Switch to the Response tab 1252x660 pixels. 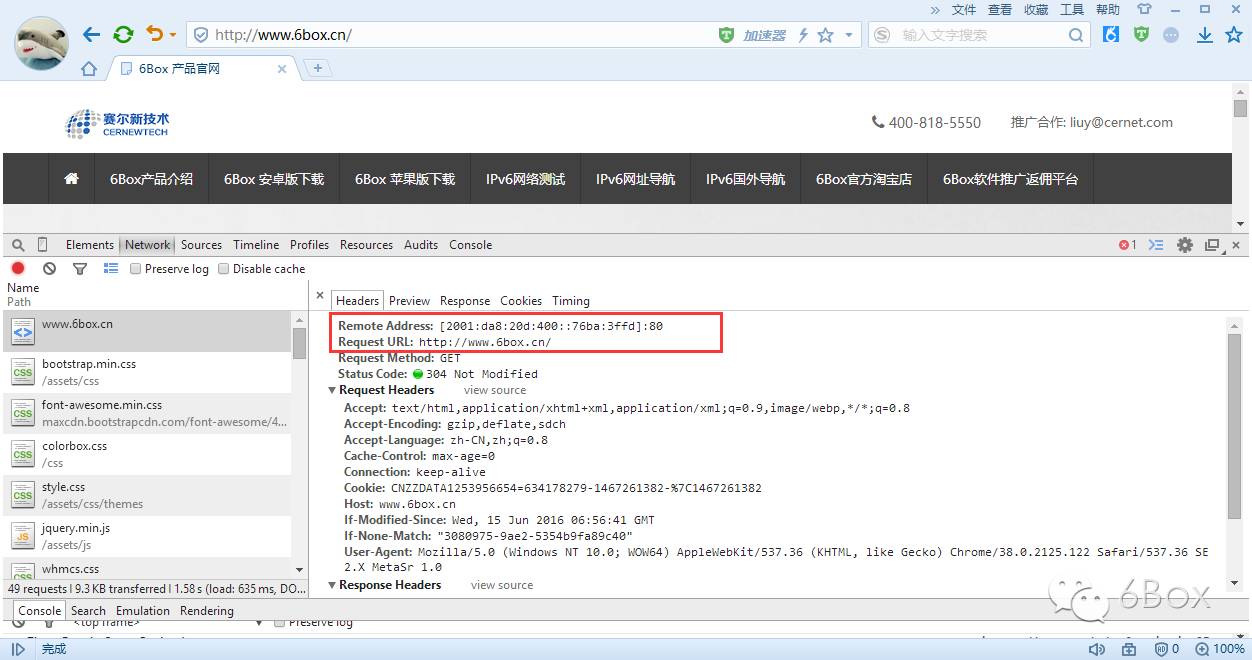[465, 301]
